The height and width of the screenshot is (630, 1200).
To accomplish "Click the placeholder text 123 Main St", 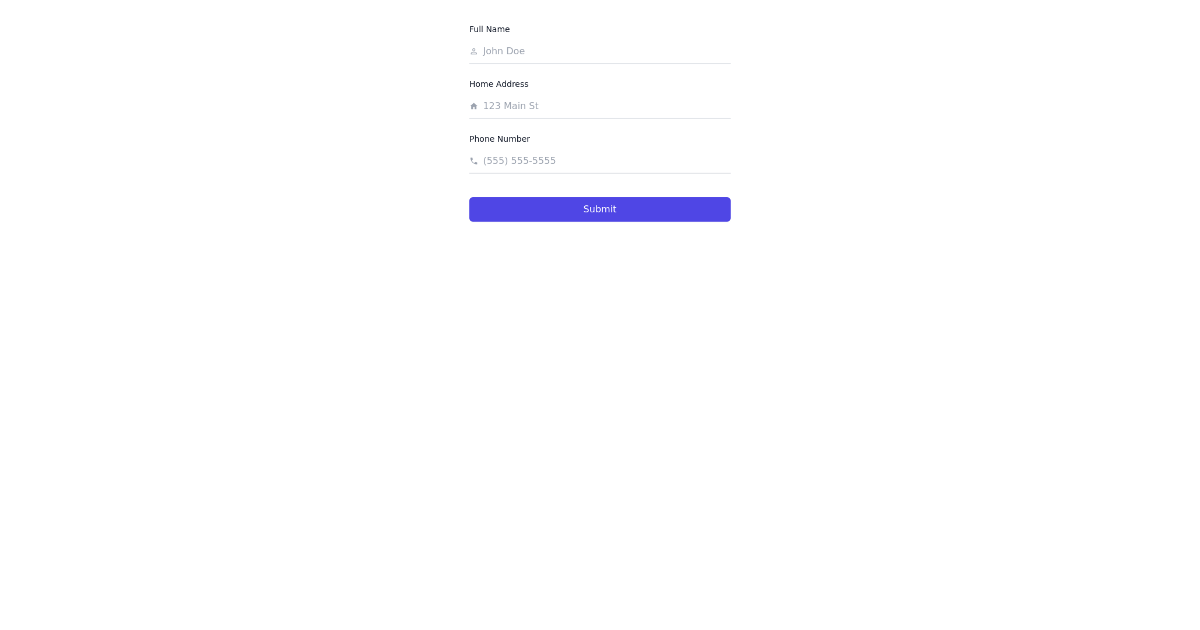I will 510,106.
